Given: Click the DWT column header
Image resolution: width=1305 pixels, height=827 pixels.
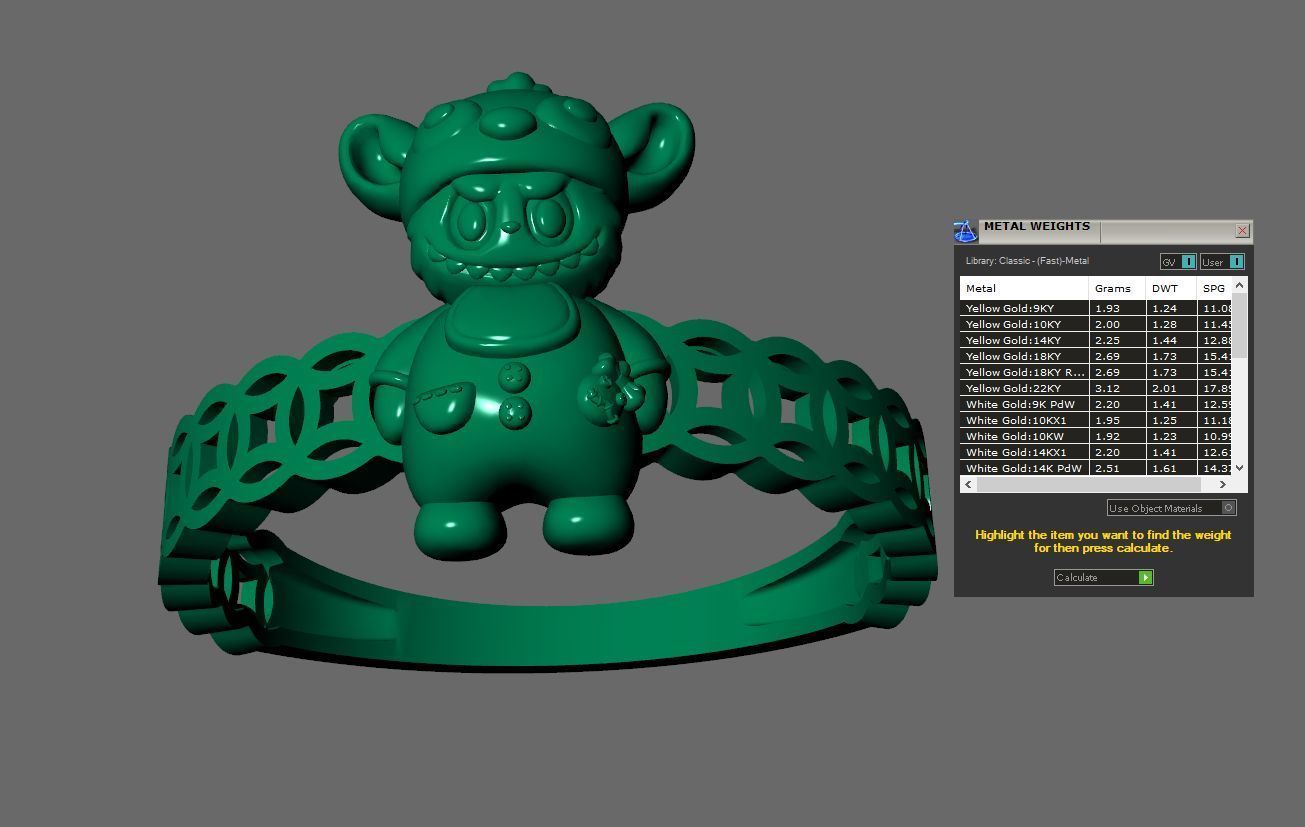Looking at the screenshot, I should point(1171,288).
